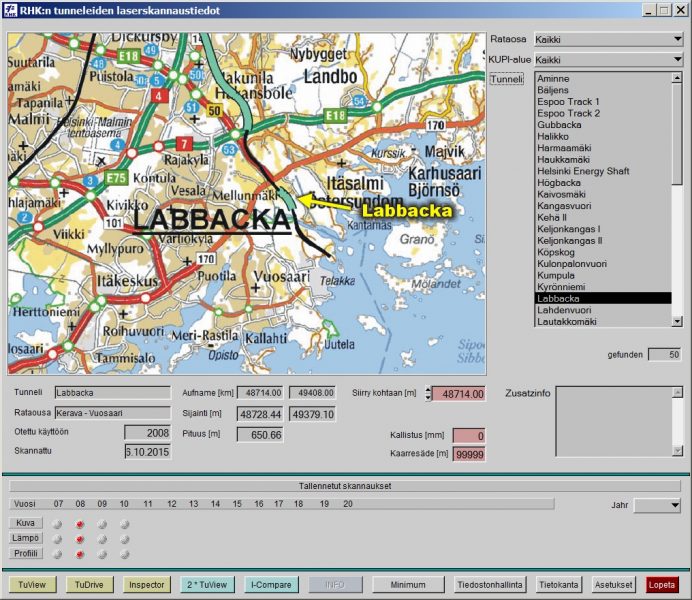Select the 09 Profiili scan indicator

pyautogui.click(x=102, y=554)
